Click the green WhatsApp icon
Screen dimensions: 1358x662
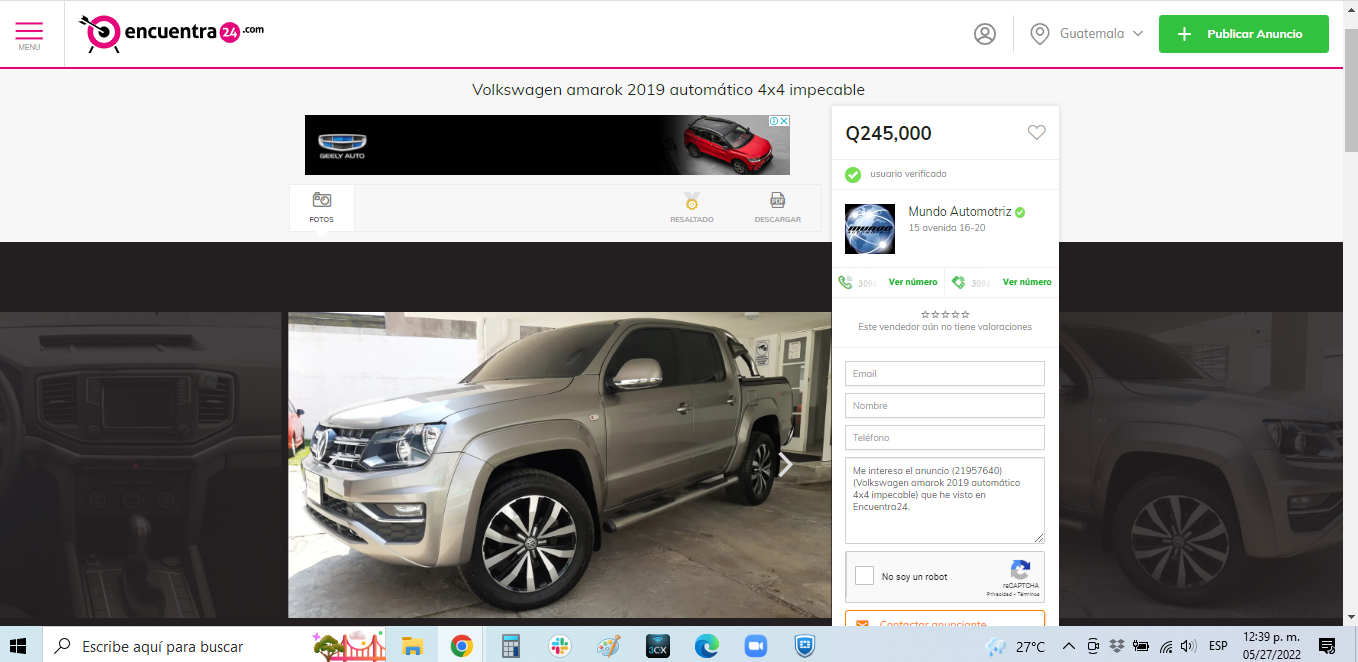click(958, 283)
